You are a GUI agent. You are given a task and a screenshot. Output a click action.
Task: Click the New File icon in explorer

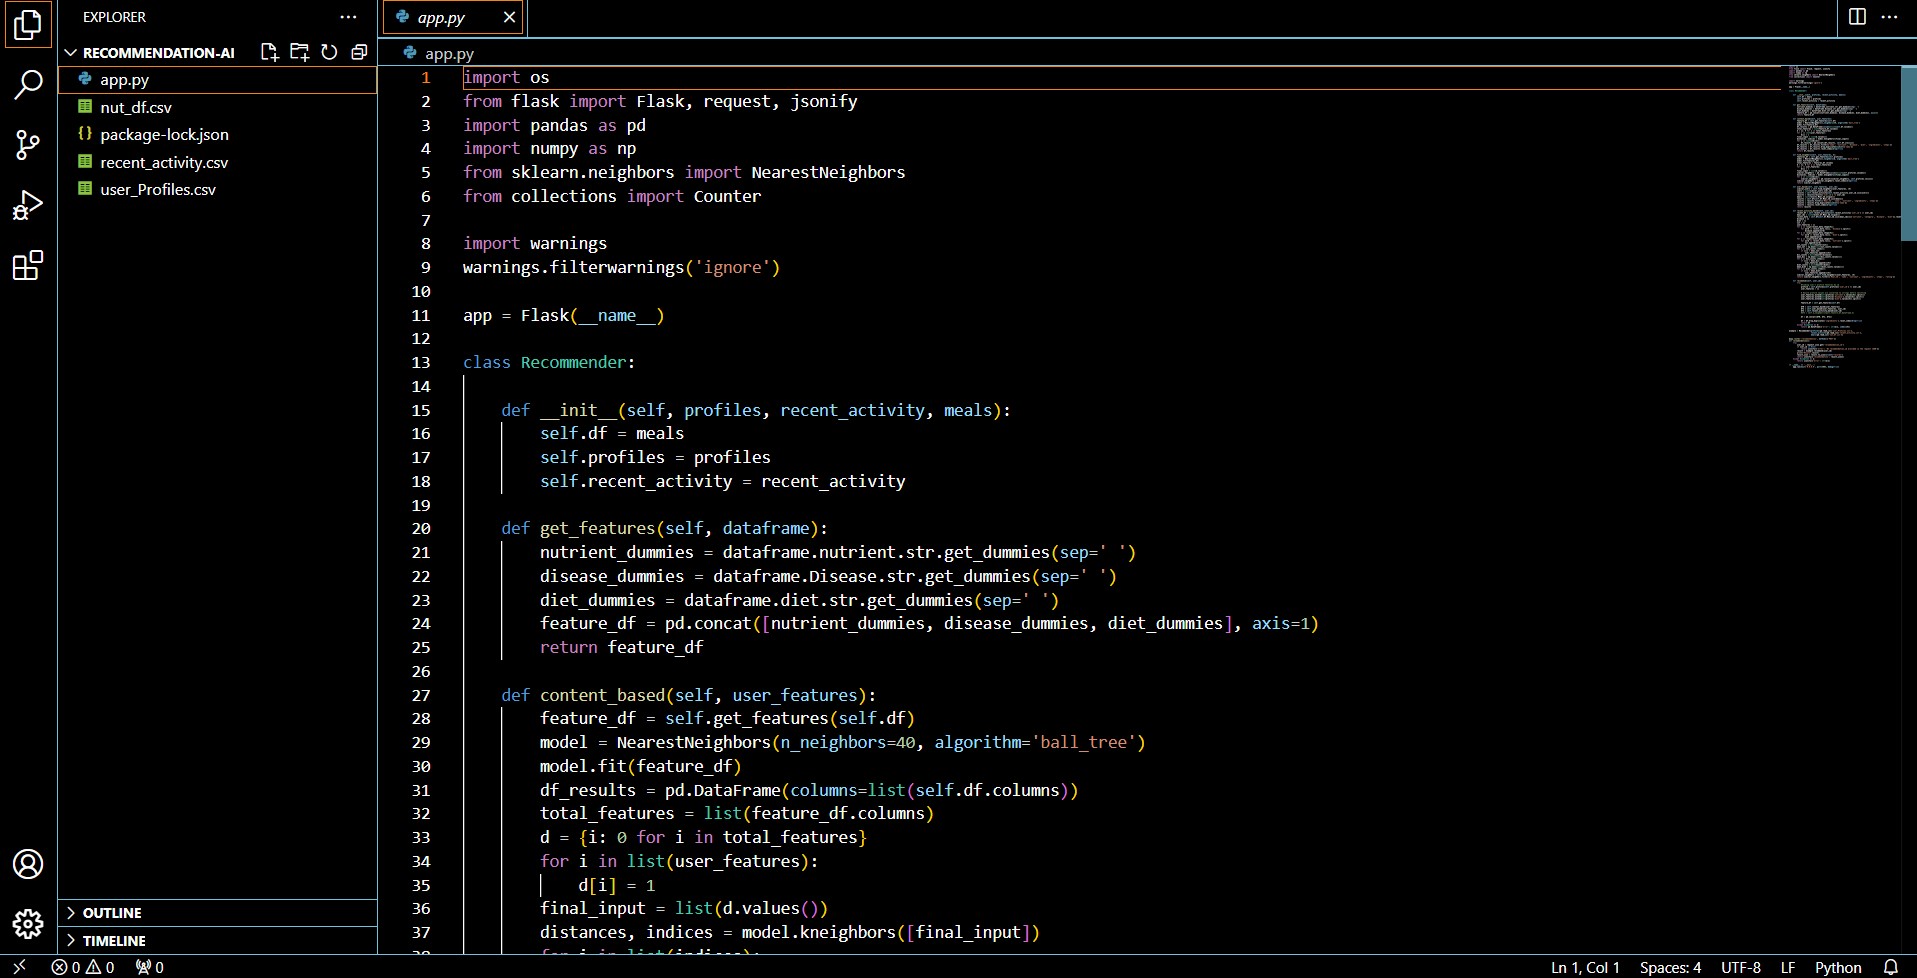[269, 52]
